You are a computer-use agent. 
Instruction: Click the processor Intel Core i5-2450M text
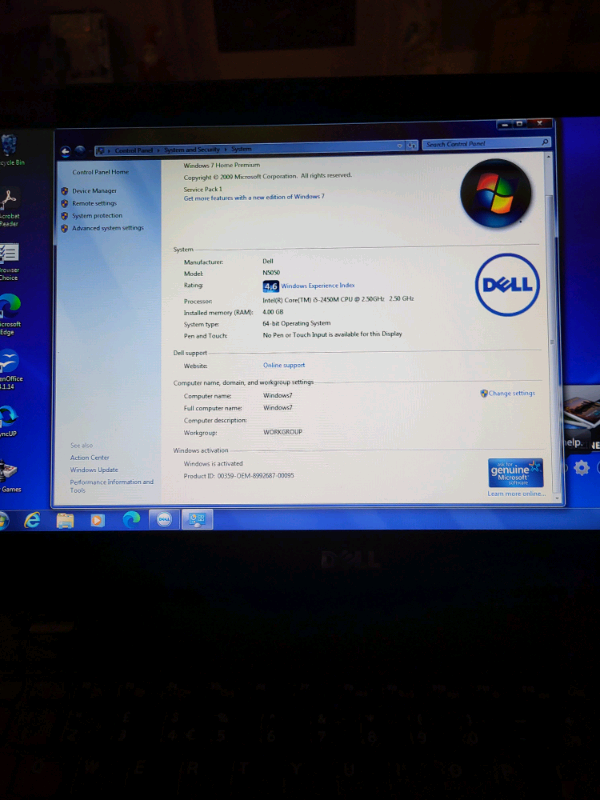point(338,299)
